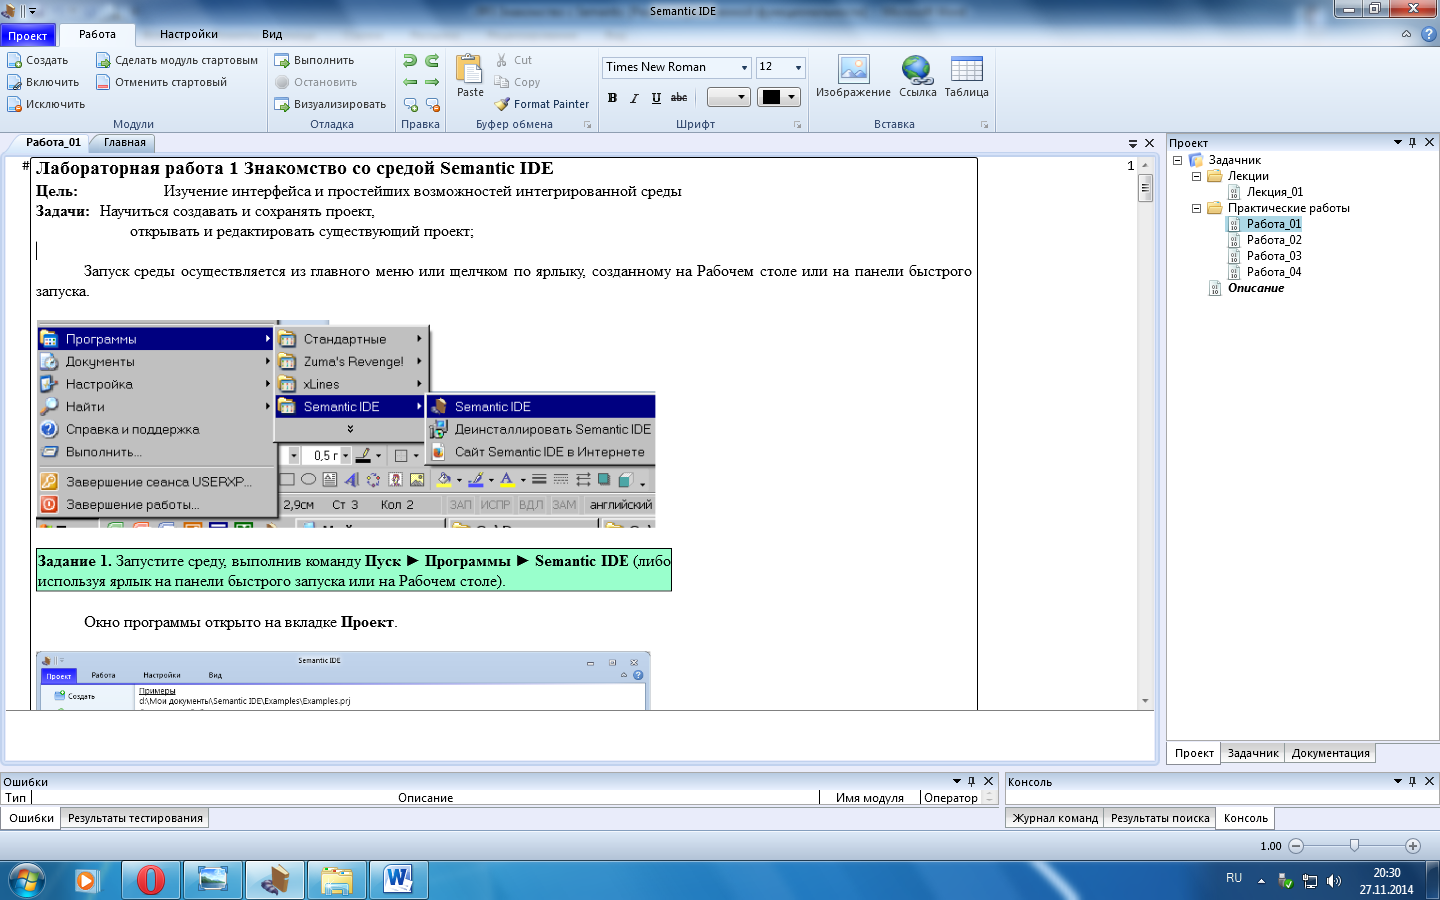Screen dimensions: 1440x900
Task: Open the Windows Start menu
Action: click(x=27, y=880)
